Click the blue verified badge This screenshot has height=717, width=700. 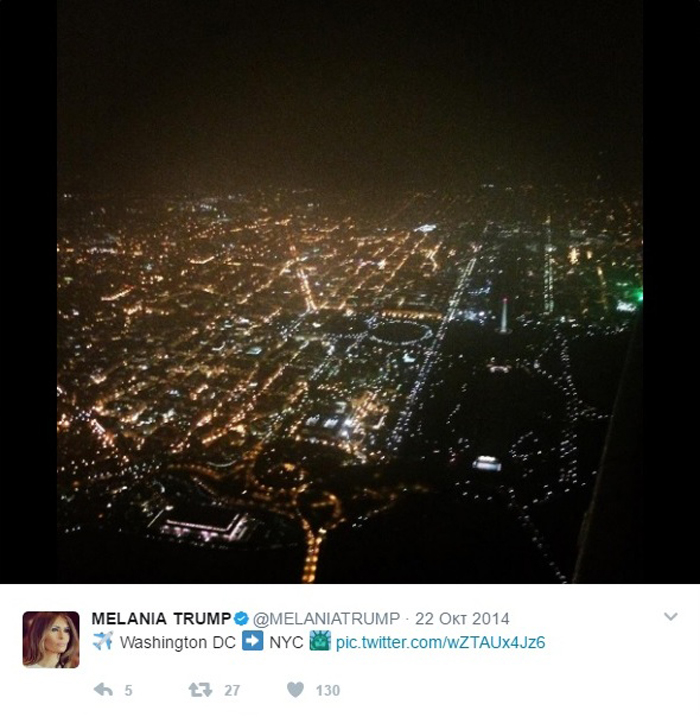(x=241, y=619)
